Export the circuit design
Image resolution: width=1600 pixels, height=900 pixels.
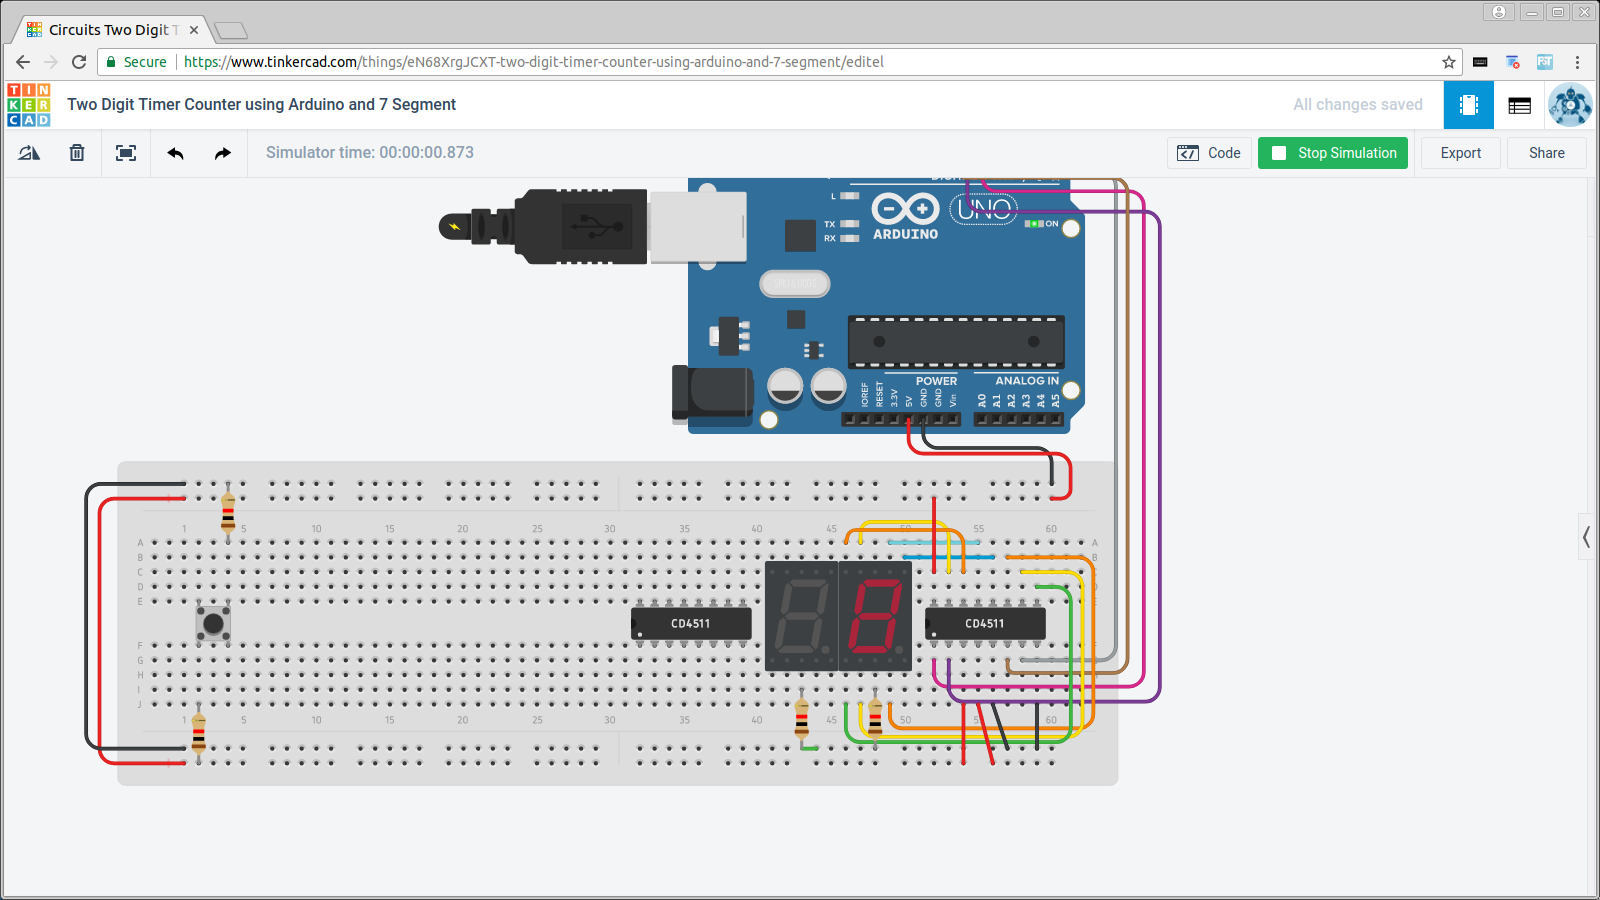(1460, 153)
